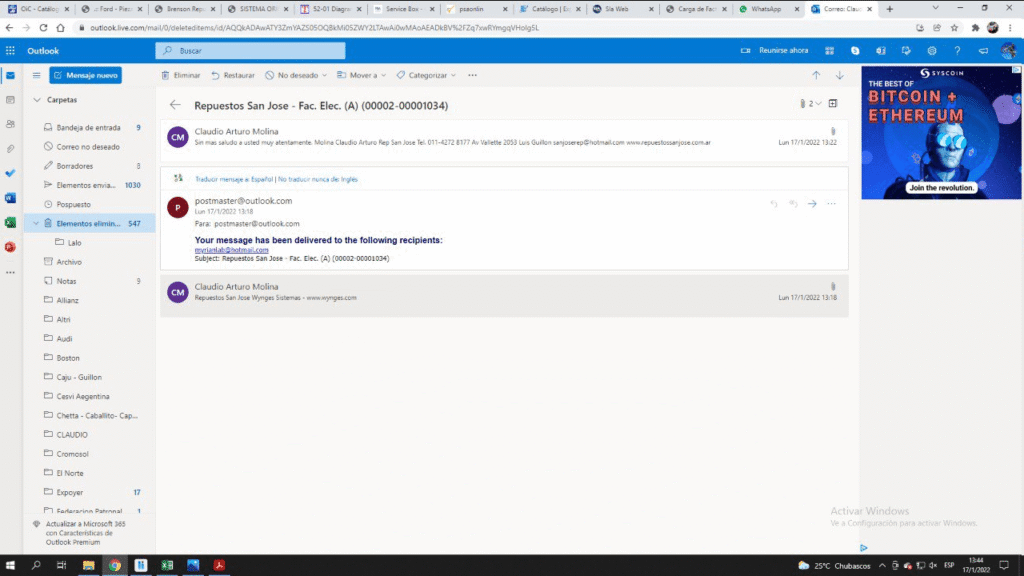The image size is (1024, 576).
Task: Open Excel from the Windows taskbar
Action: click(167, 565)
